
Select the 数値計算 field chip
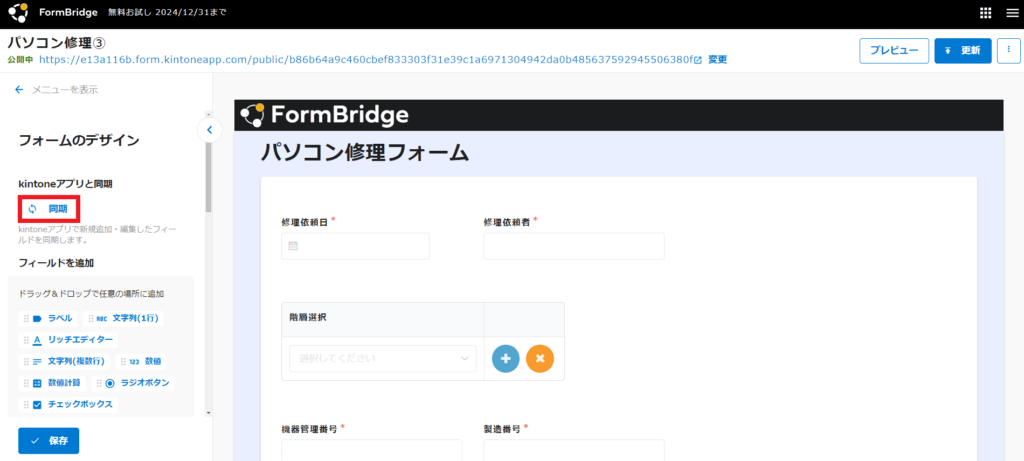click(56, 383)
